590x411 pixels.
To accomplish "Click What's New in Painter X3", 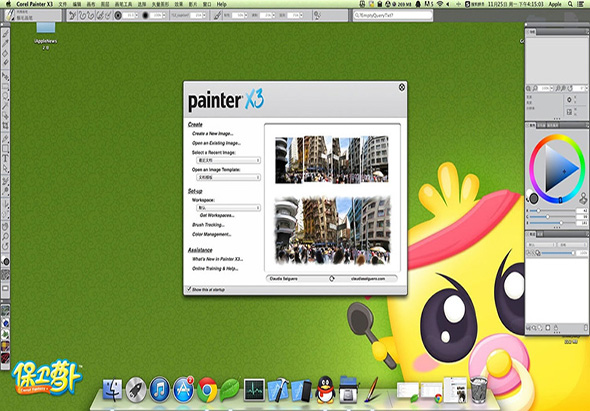I will (217, 259).
